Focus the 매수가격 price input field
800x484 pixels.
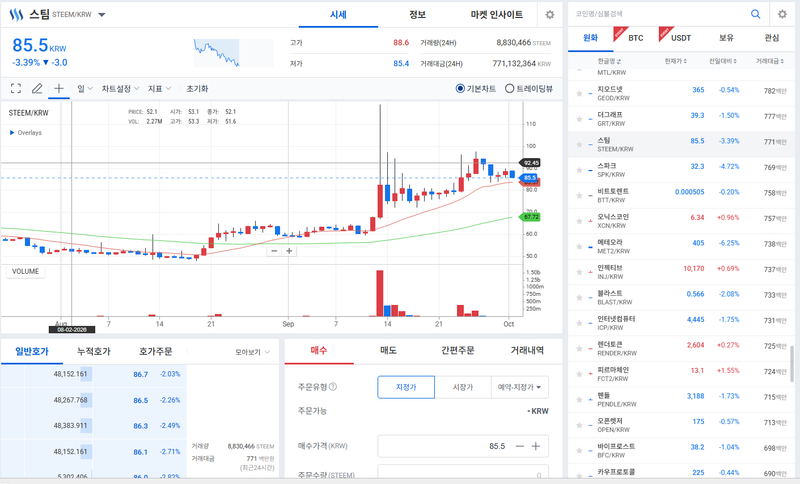(x=463, y=446)
